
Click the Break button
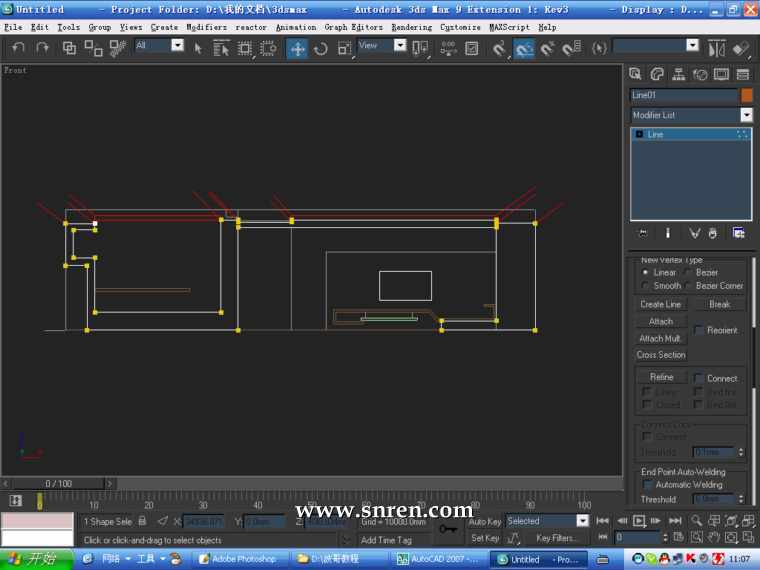coord(720,304)
